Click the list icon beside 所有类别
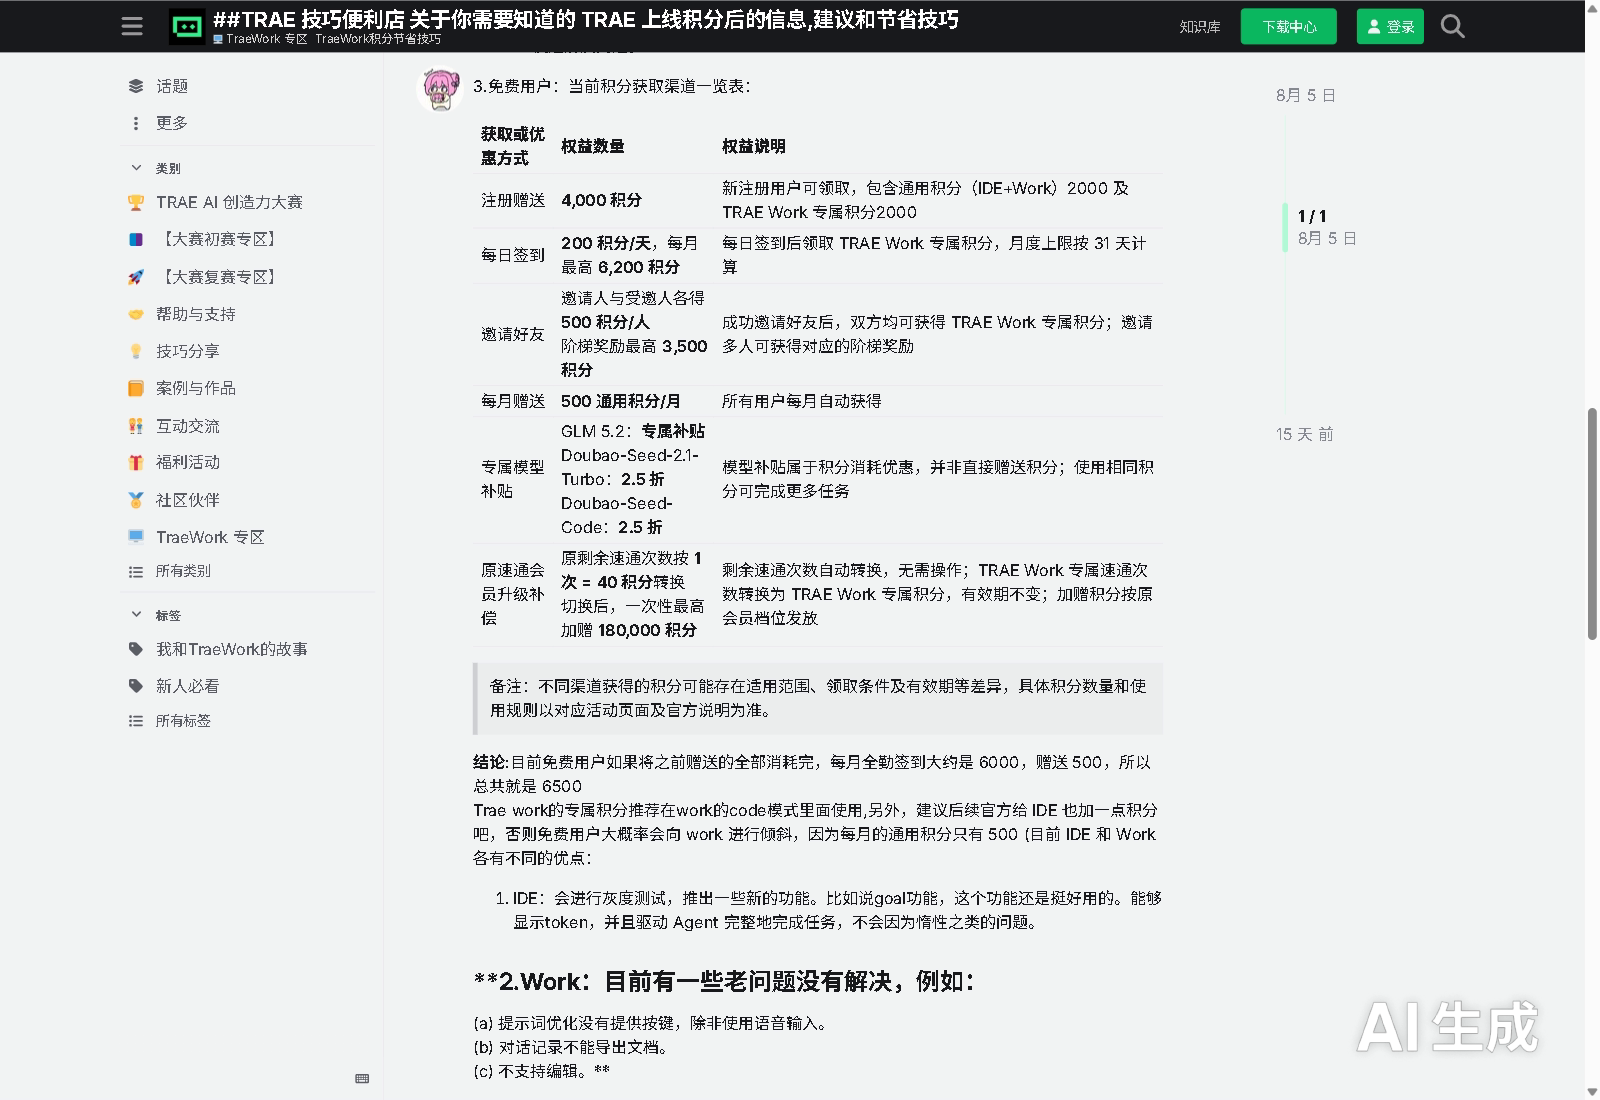Screen dimensions: 1600x1100 click(136, 572)
